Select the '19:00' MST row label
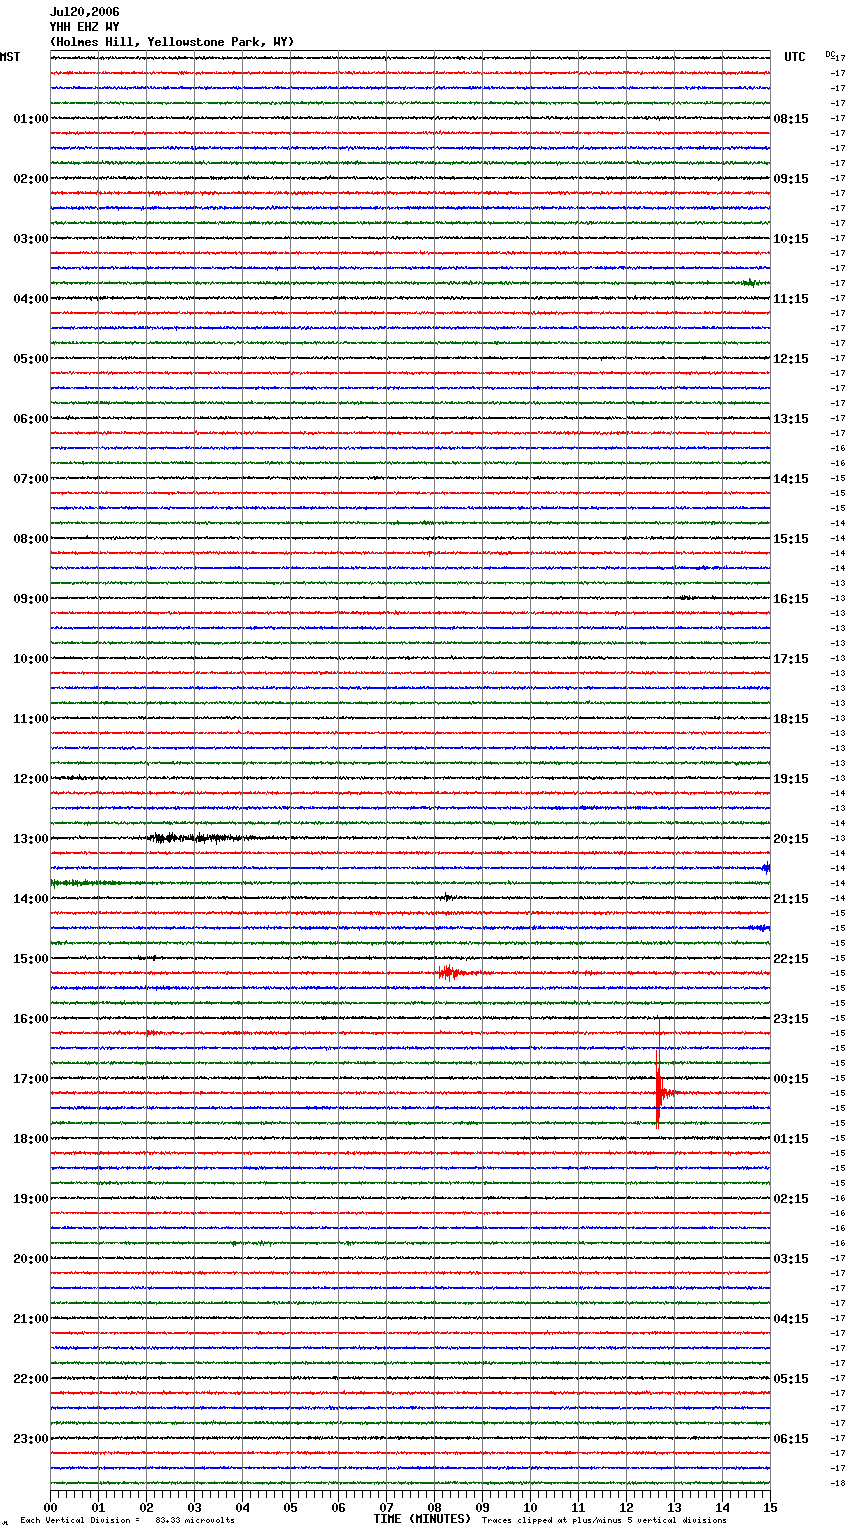 (31, 1199)
